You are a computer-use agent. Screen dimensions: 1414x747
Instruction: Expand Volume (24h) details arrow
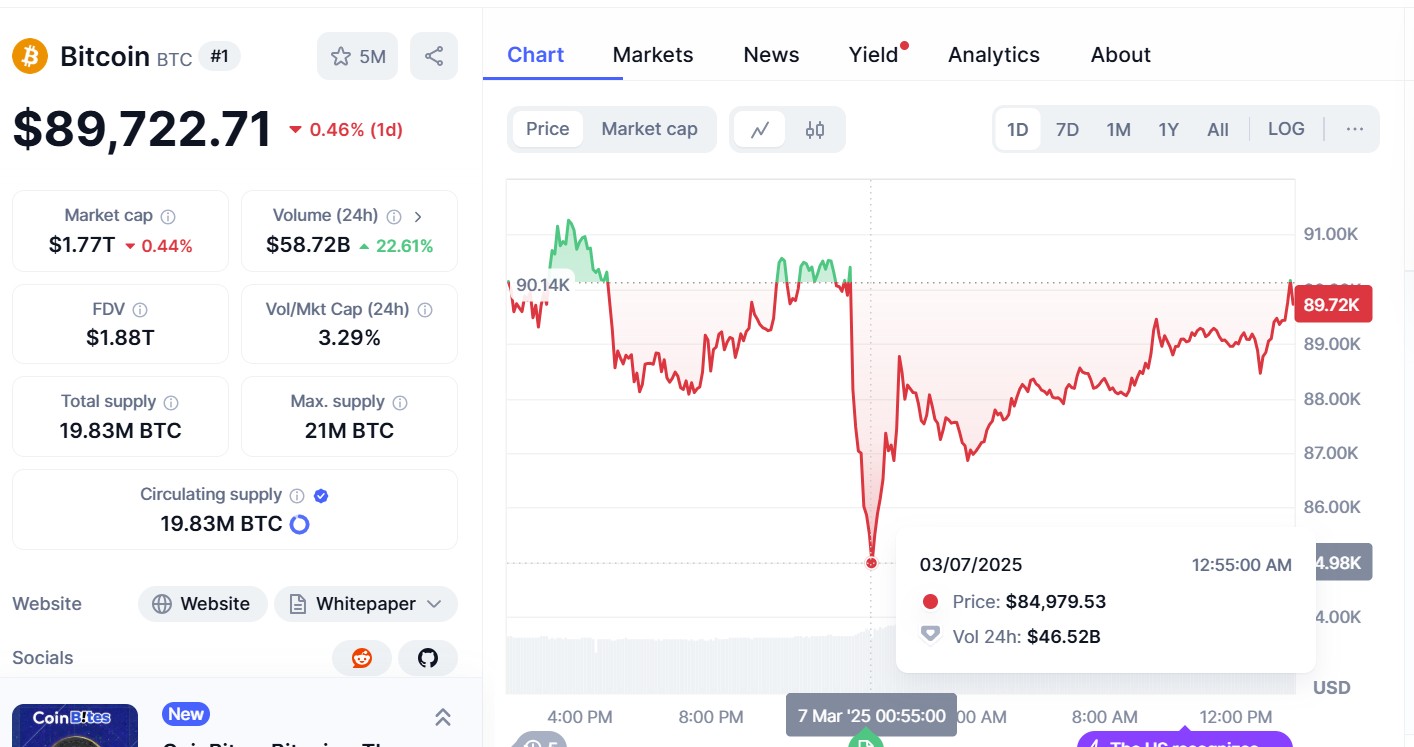(418, 216)
